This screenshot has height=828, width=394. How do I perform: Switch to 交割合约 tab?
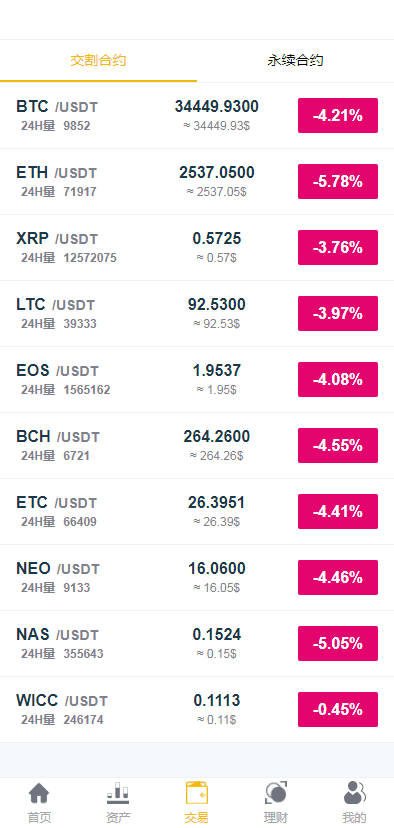[98, 60]
